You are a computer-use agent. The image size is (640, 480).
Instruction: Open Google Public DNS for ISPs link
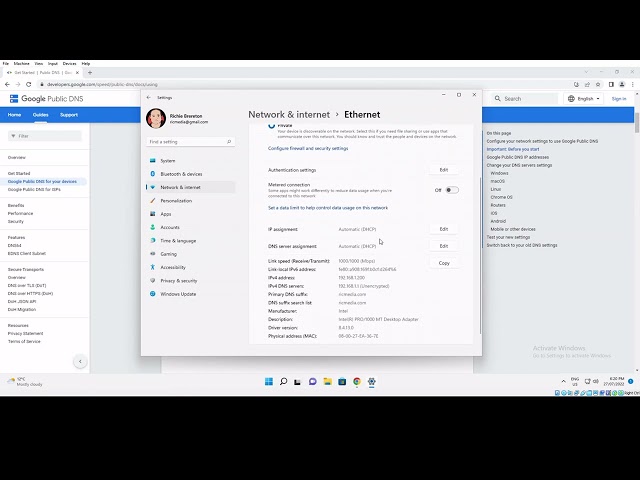[x=34, y=189]
